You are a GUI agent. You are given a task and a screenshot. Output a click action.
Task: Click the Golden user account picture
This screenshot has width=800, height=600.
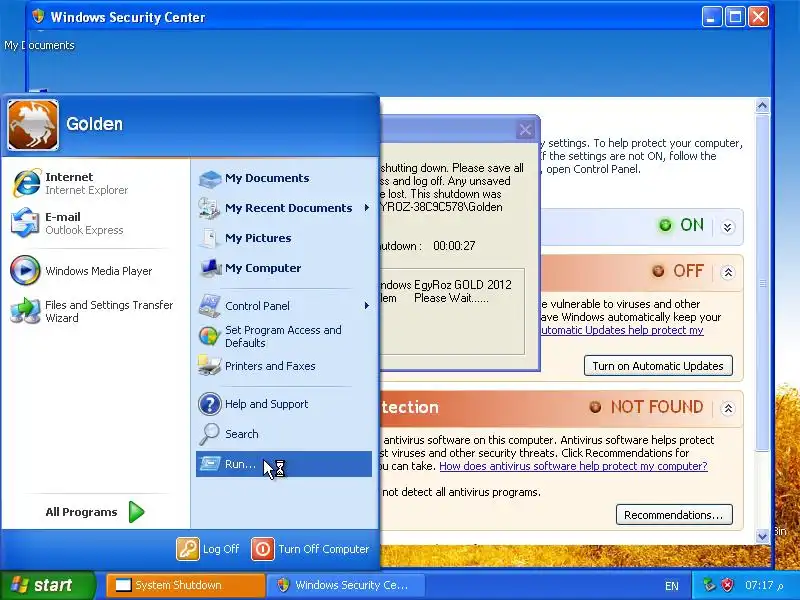click(33, 125)
